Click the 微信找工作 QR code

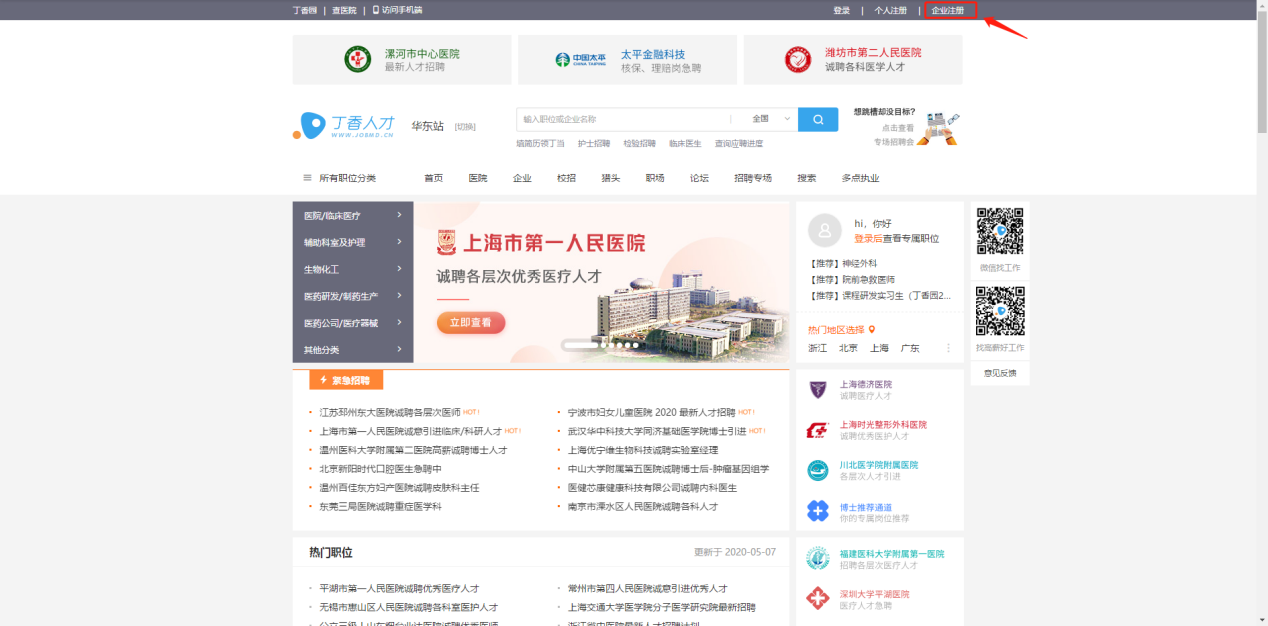(1000, 231)
